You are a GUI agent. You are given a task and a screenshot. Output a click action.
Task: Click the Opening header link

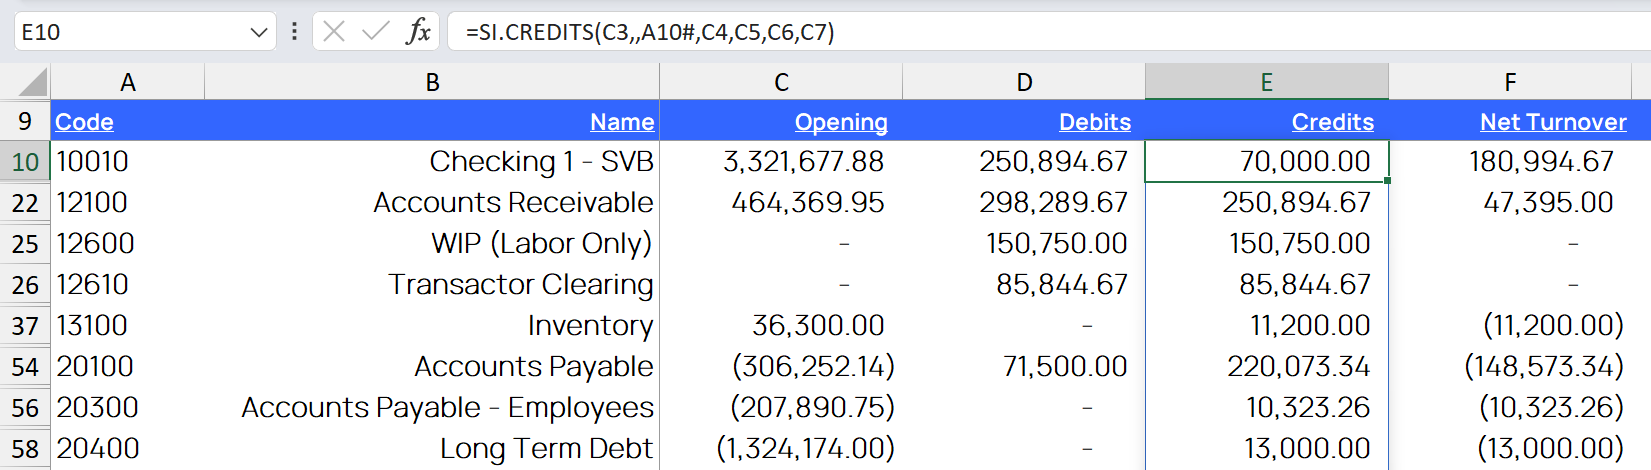coord(841,122)
